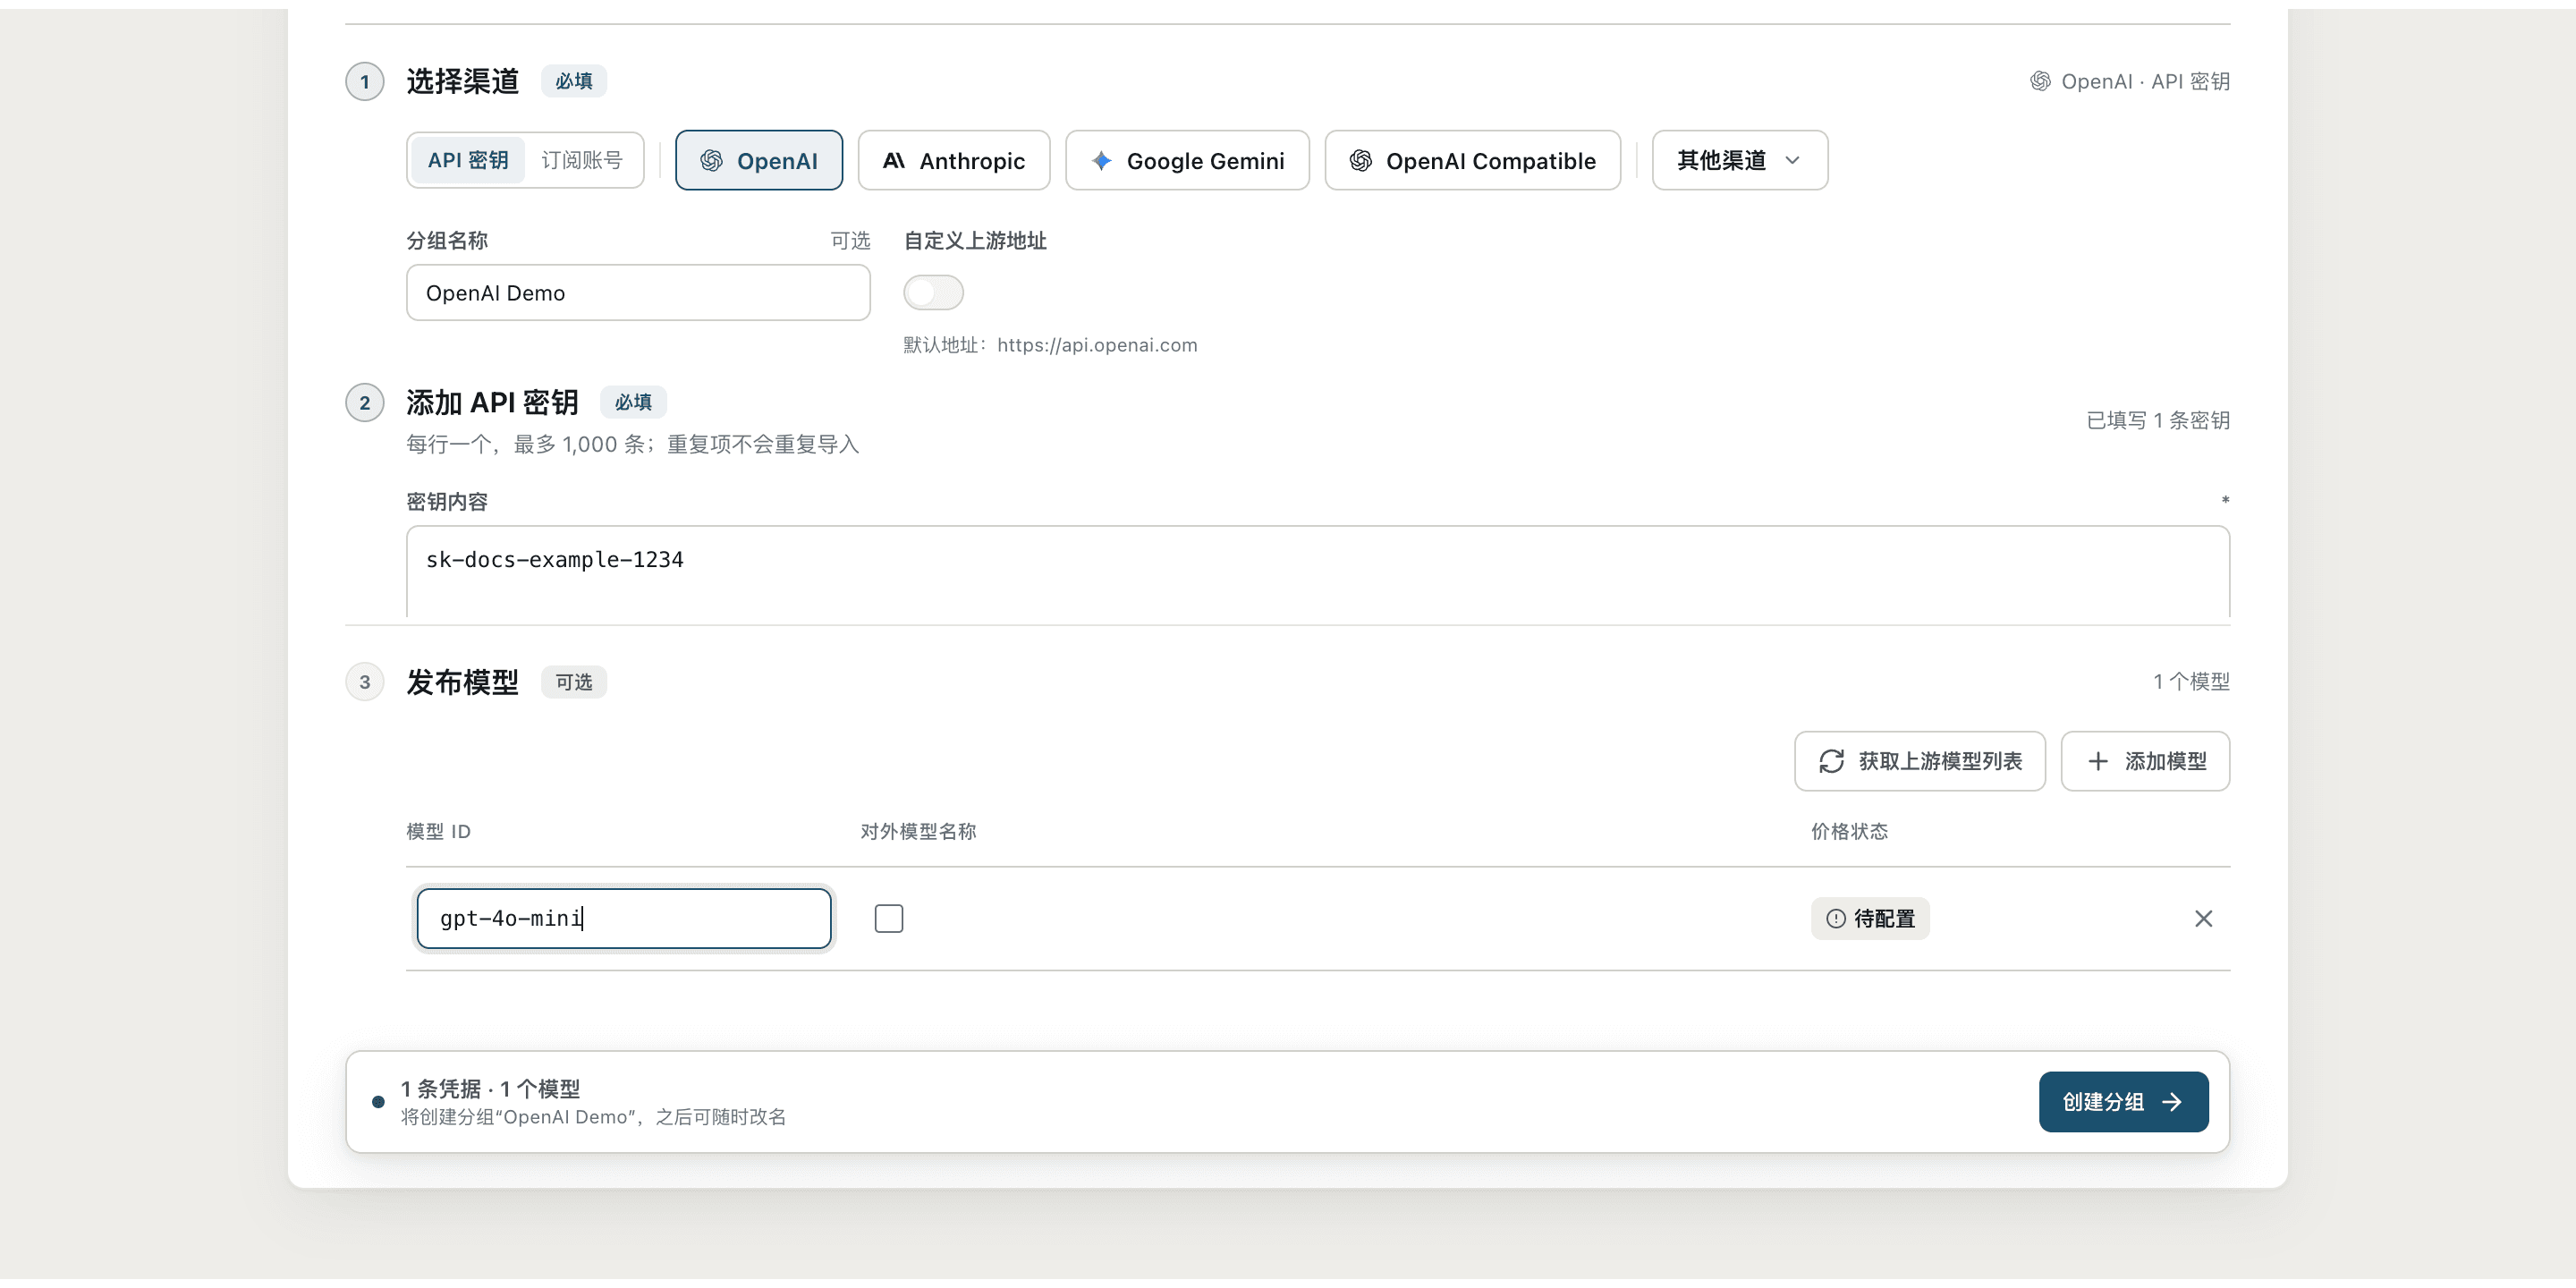This screenshot has height=1288, width=2576.
Task: Open the 其他渠道 dropdown
Action: 1739,160
